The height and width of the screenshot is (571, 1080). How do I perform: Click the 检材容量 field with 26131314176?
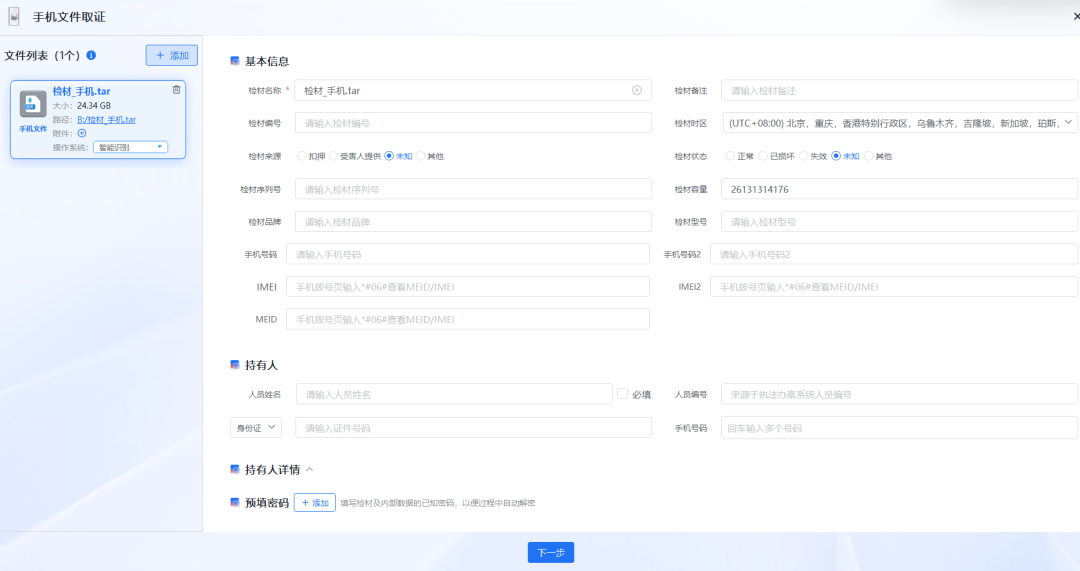pyautogui.click(x=900, y=189)
